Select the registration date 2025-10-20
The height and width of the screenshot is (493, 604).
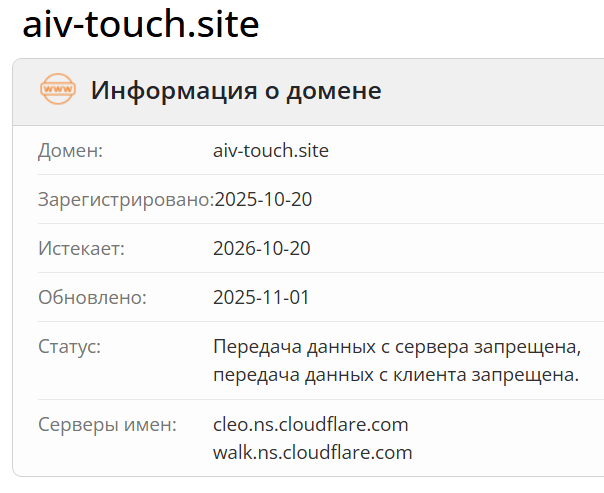(264, 200)
